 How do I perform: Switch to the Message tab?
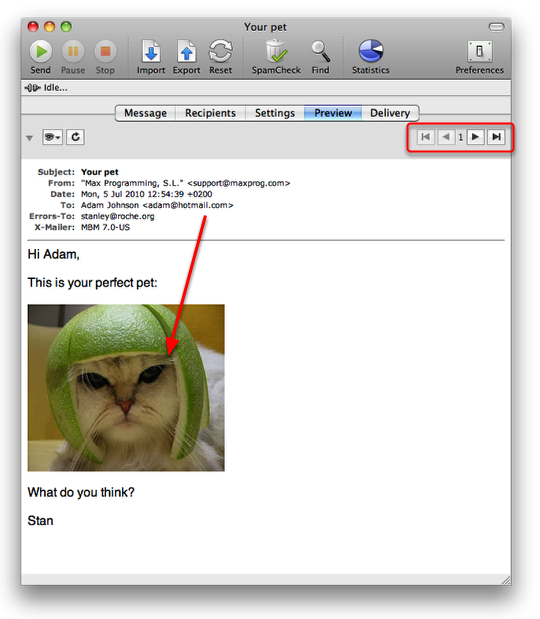point(145,113)
